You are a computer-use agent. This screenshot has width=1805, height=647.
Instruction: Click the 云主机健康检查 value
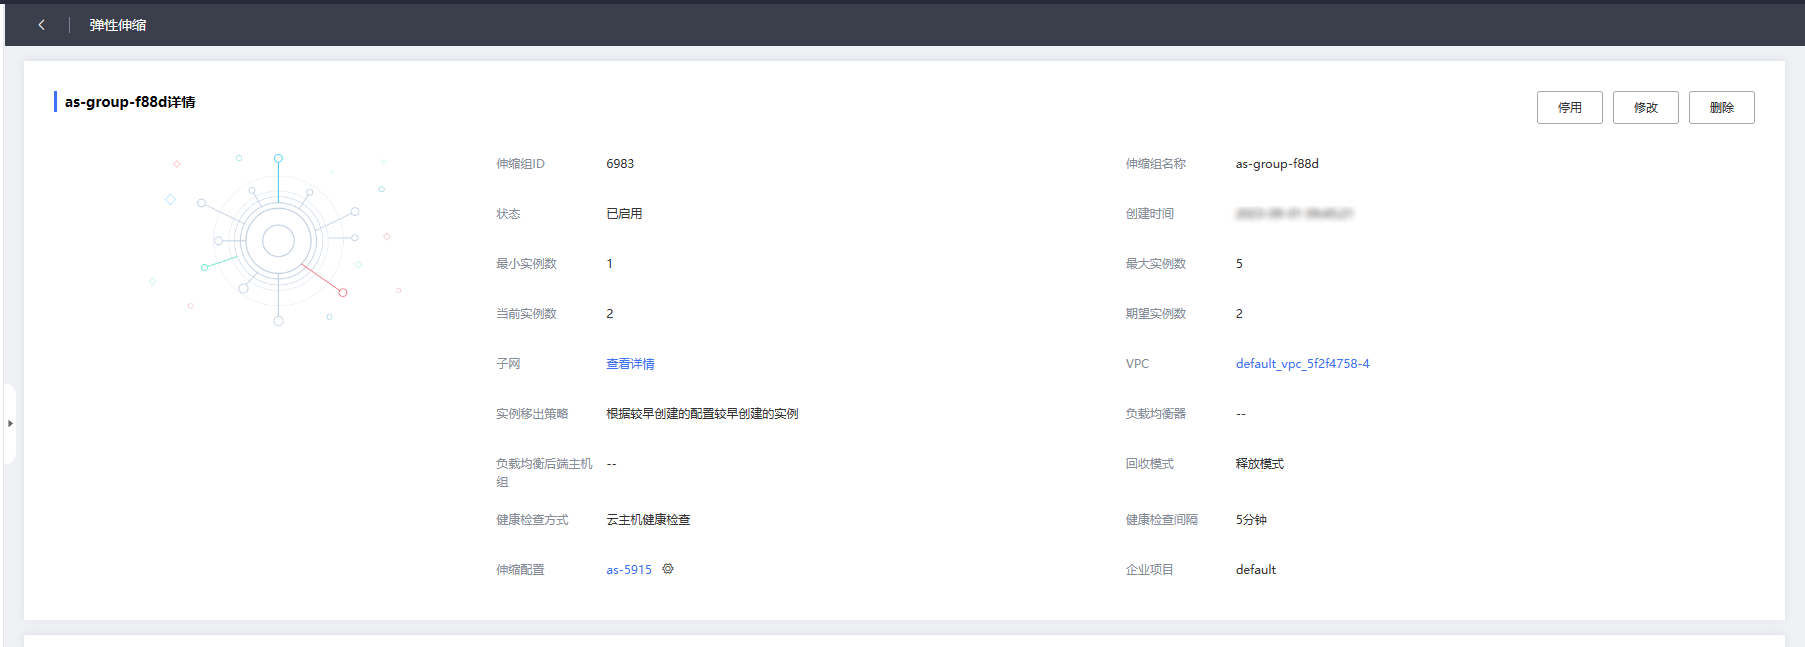648,520
